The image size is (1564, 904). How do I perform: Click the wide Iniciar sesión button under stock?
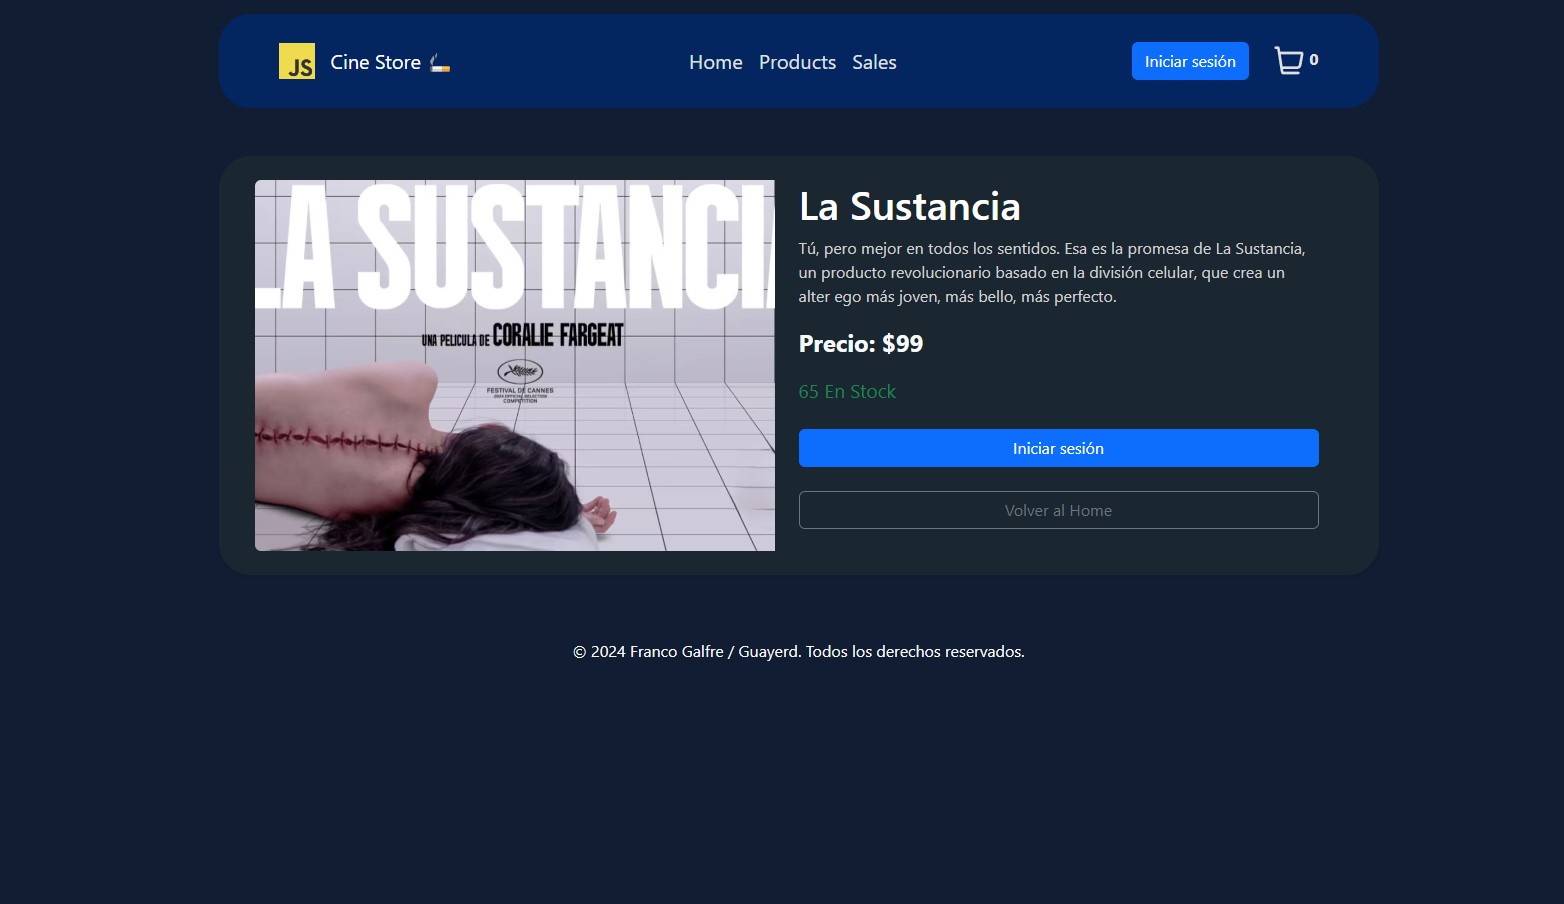click(1058, 448)
